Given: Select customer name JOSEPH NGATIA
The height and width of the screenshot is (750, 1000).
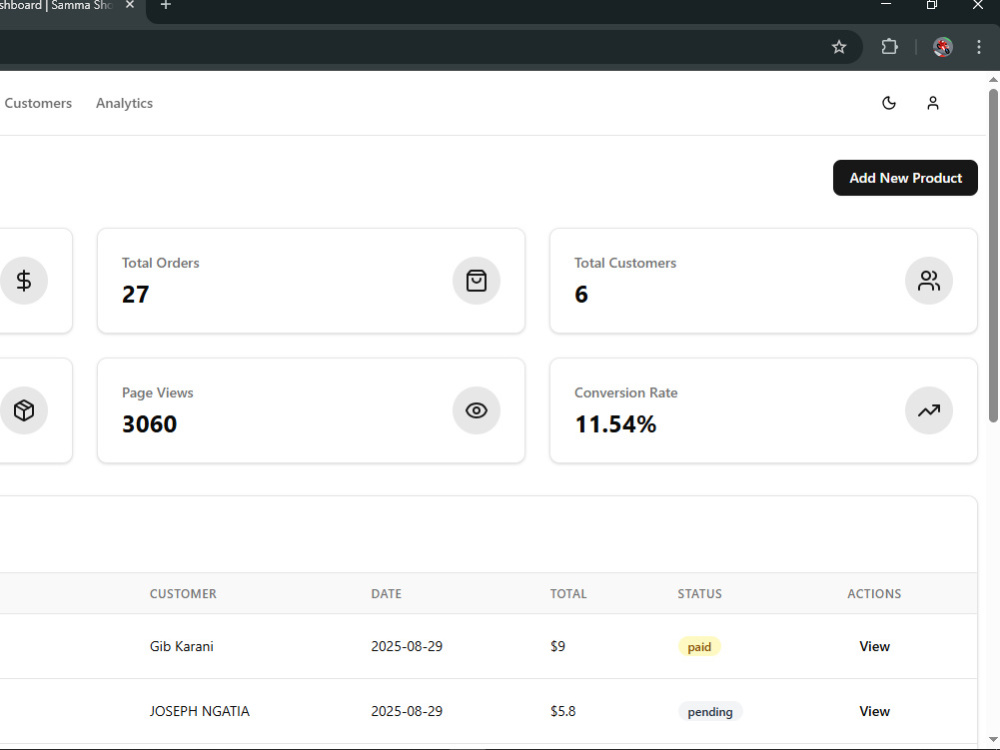Looking at the screenshot, I should point(200,711).
